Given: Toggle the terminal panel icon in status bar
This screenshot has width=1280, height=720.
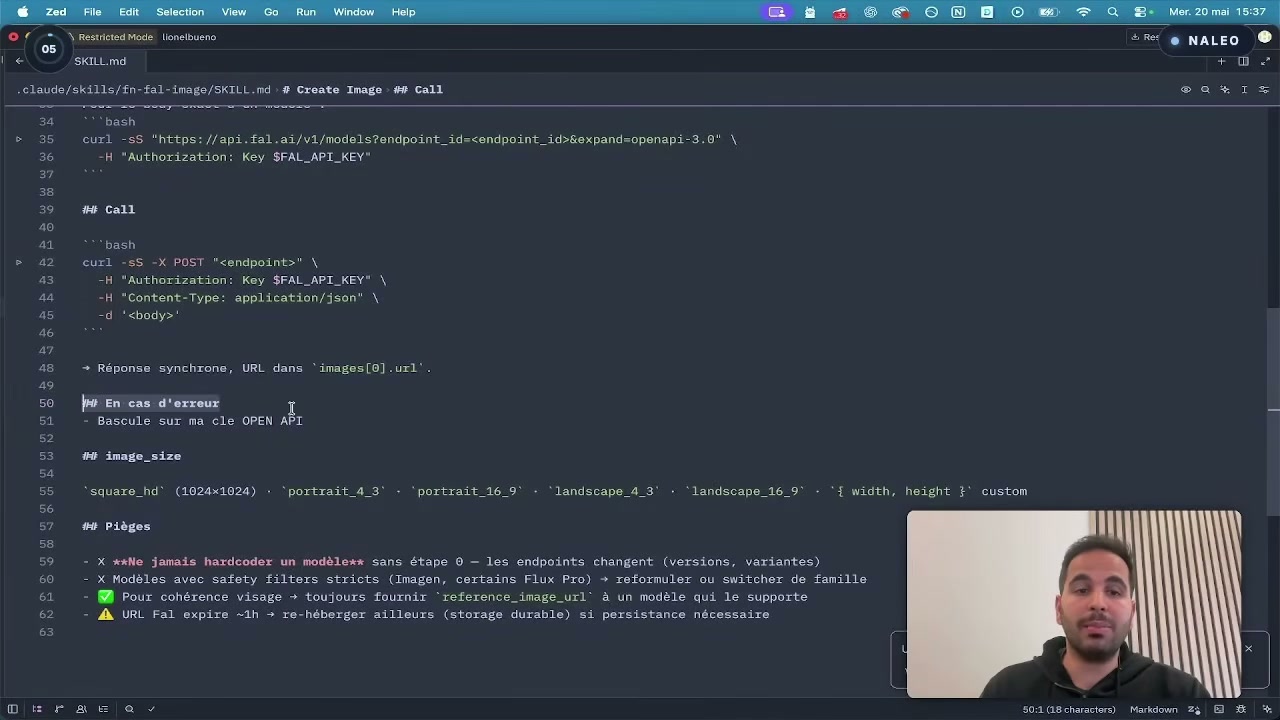Looking at the screenshot, I should (1219, 709).
